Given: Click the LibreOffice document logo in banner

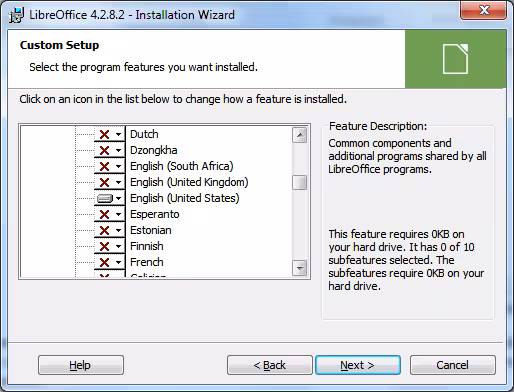Looking at the screenshot, I should (455, 59).
